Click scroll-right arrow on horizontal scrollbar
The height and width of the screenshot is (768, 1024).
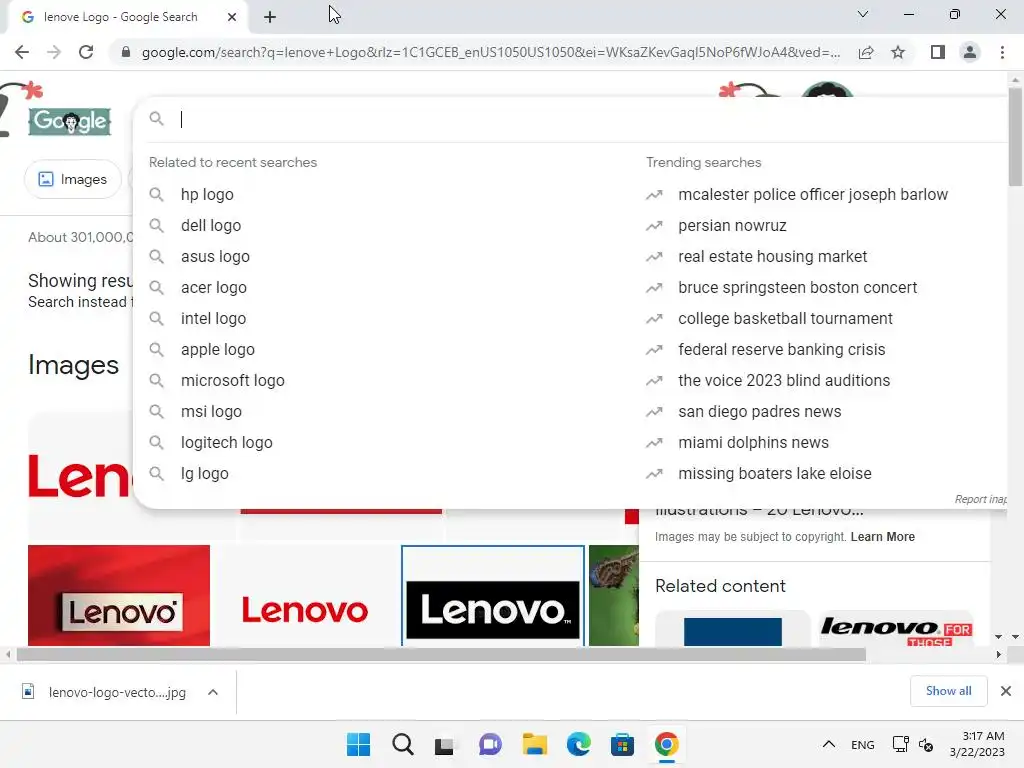pyautogui.click(x=998, y=654)
